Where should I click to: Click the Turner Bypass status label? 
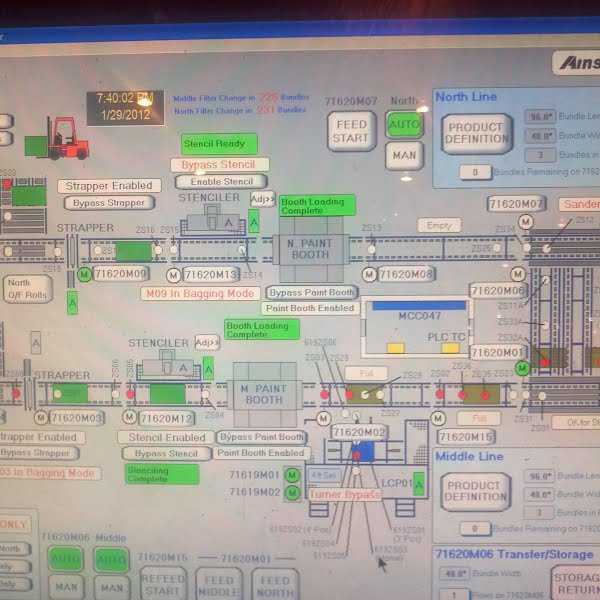pos(344,494)
